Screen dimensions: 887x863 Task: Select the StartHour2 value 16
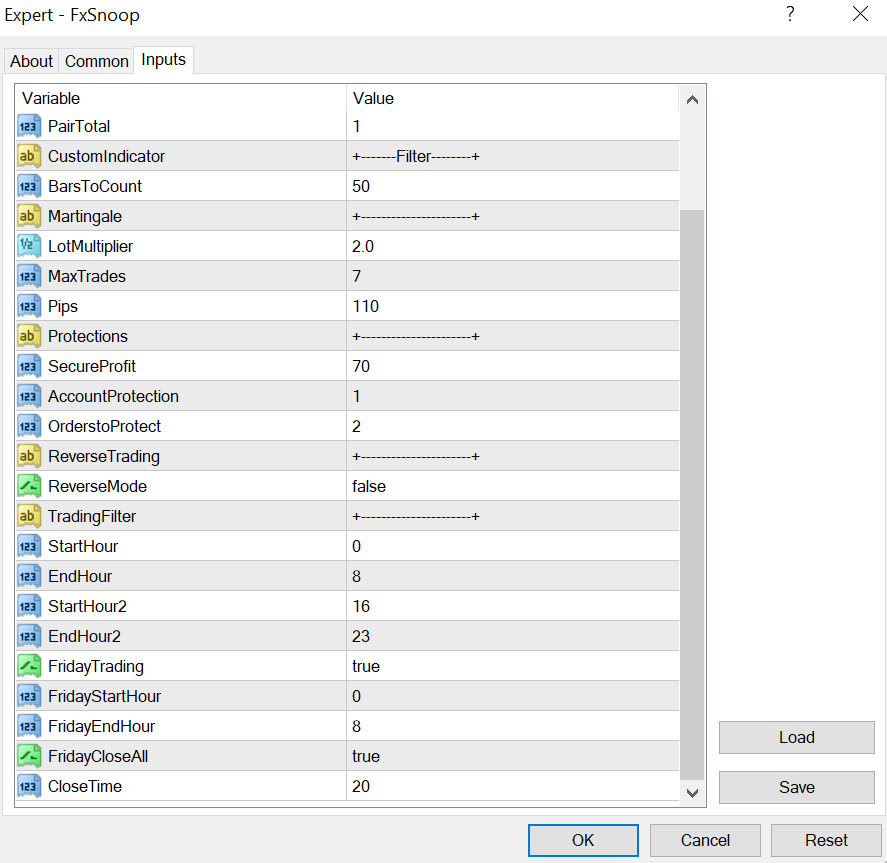(x=361, y=606)
